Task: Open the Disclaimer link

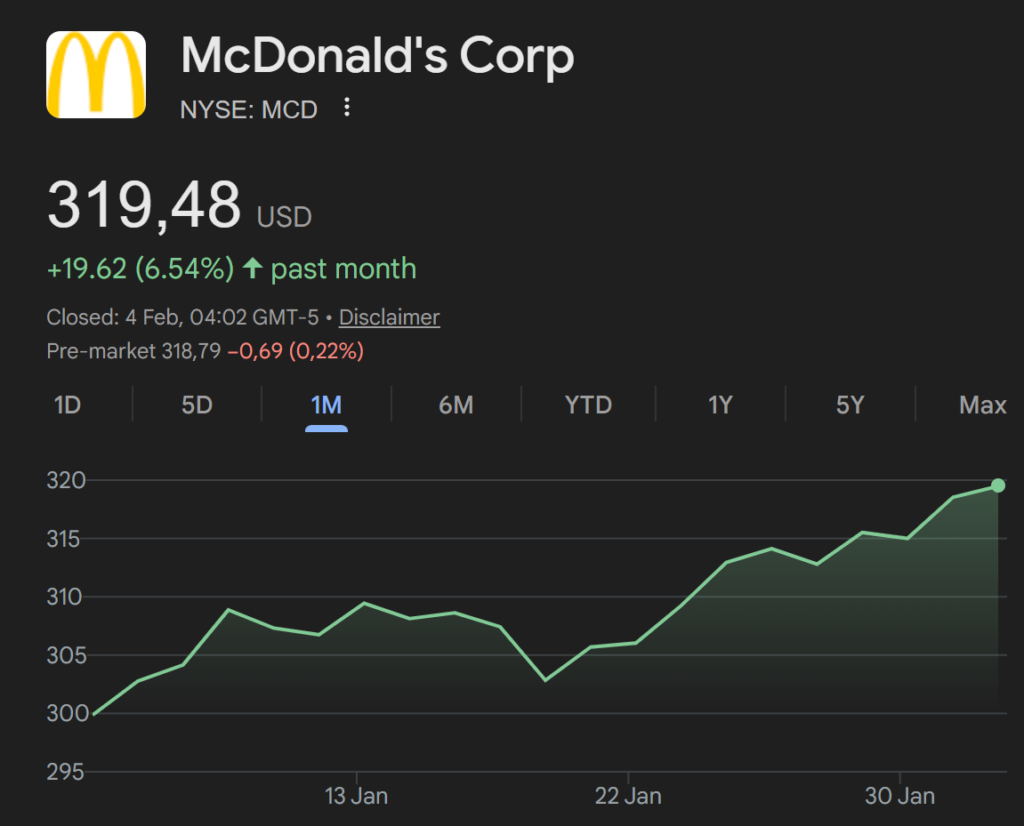Action: (389, 317)
